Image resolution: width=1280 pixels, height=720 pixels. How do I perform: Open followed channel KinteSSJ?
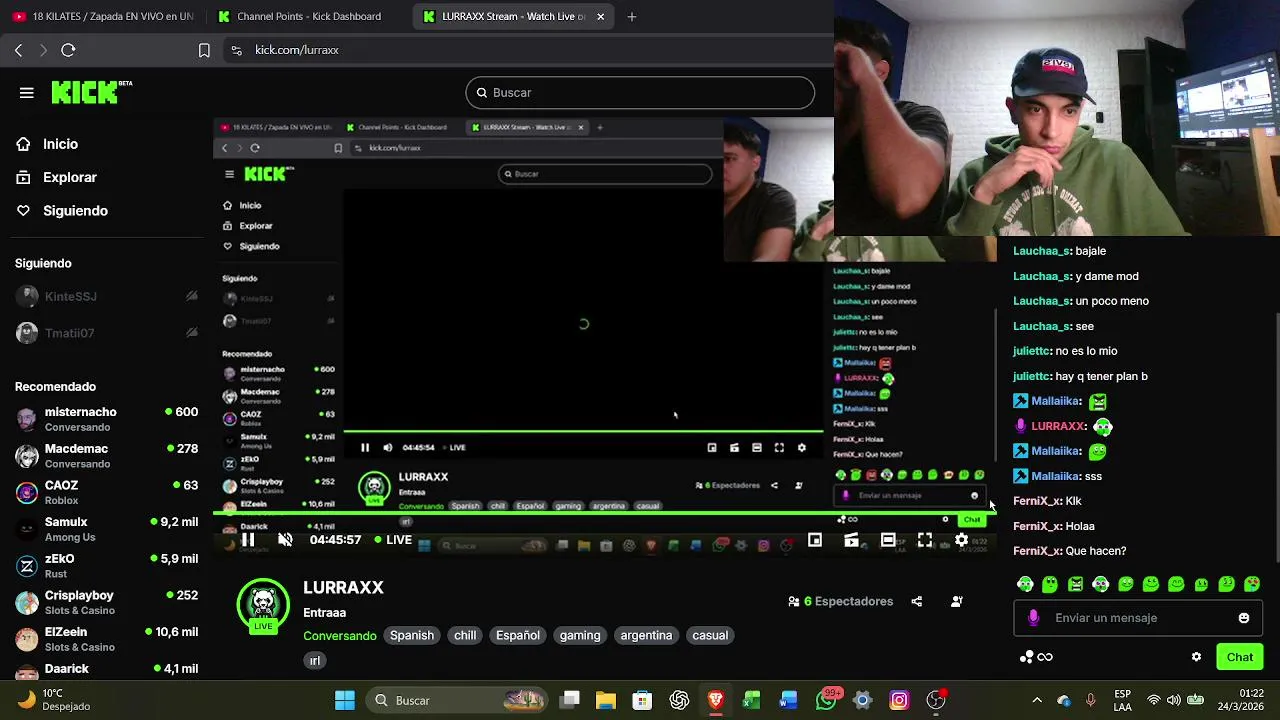[x=105, y=296]
